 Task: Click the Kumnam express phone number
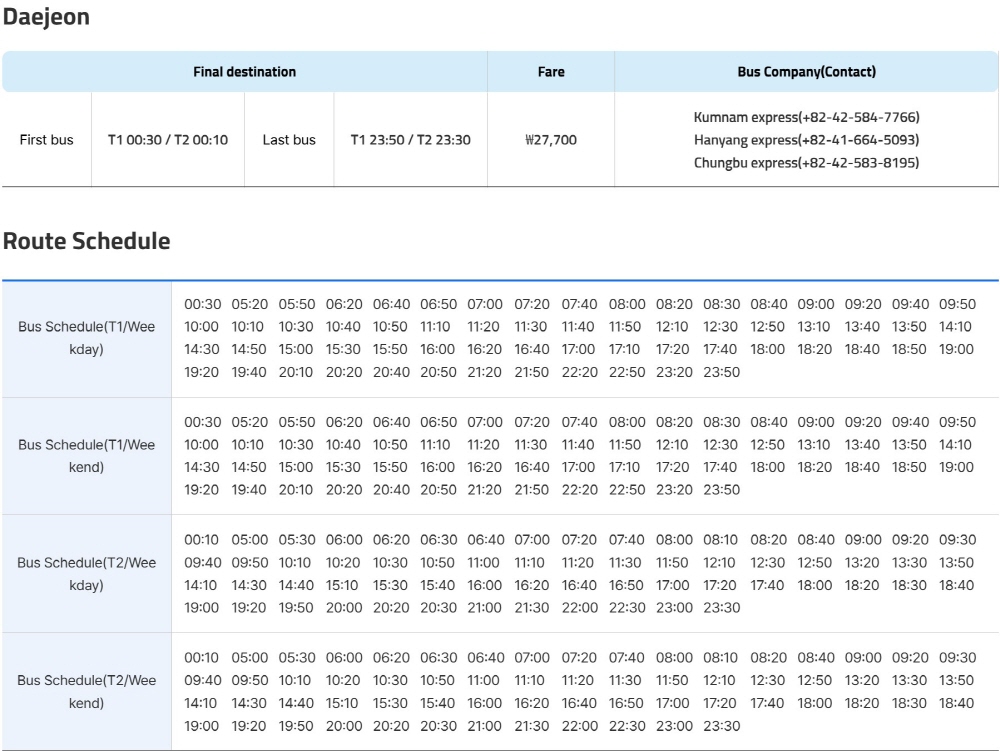[x=806, y=116]
